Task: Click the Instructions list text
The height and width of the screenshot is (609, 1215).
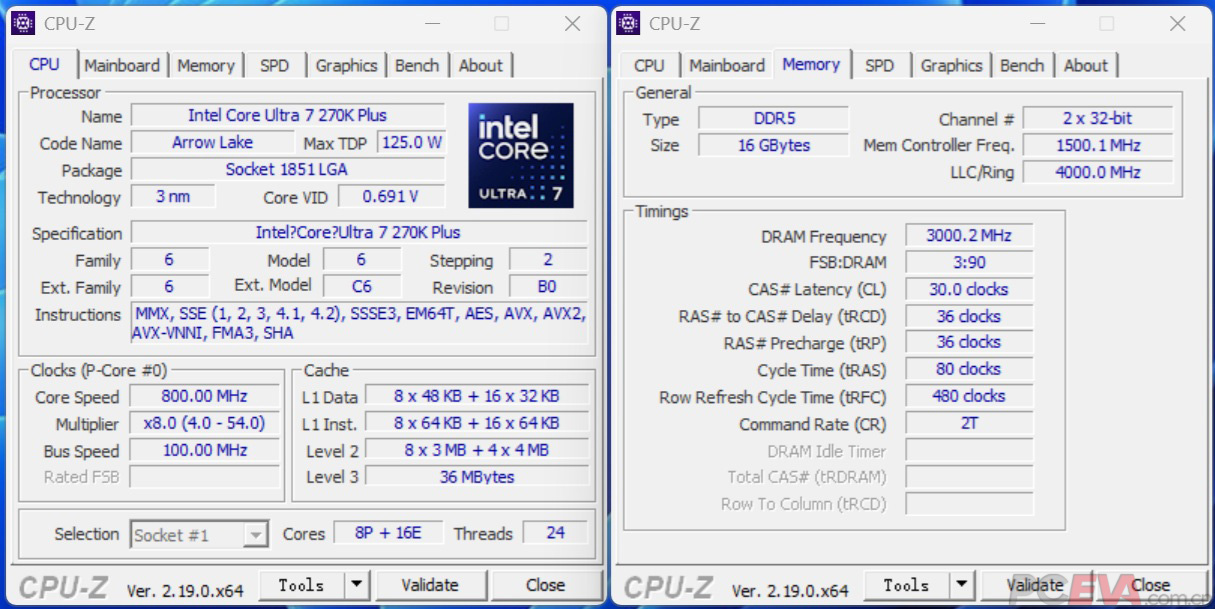Action: coord(359,323)
